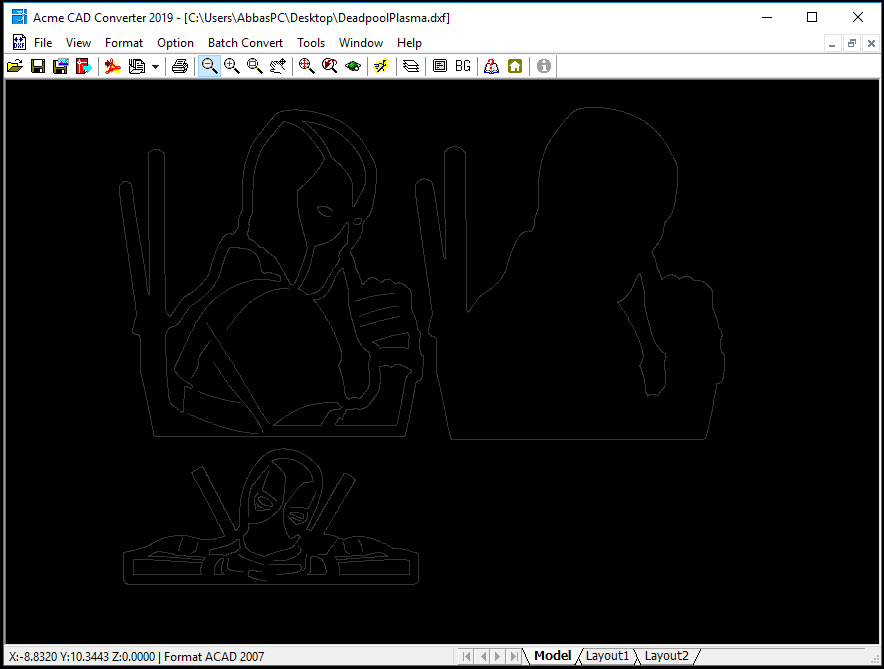Switch to the Layout2 tab
The width and height of the screenshot is (884, 669).
tap(667, 656)
